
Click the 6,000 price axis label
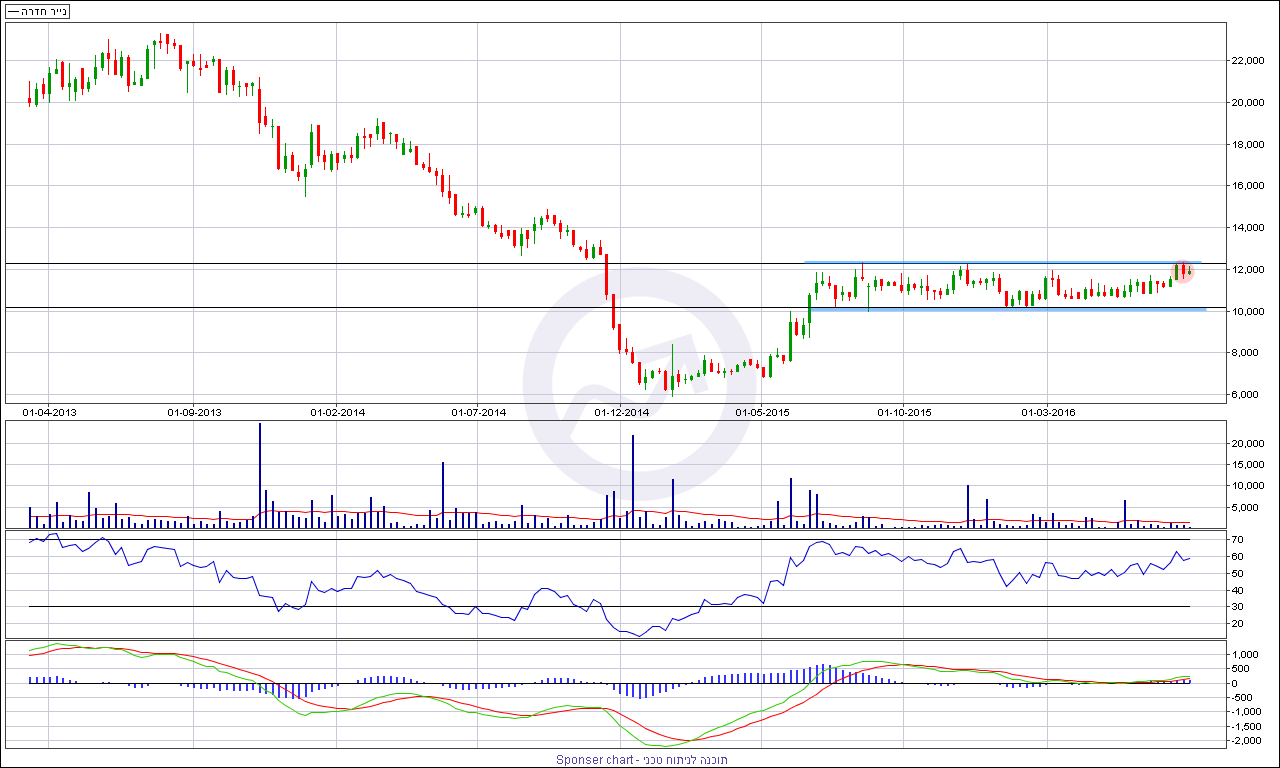pos(1248,394)
